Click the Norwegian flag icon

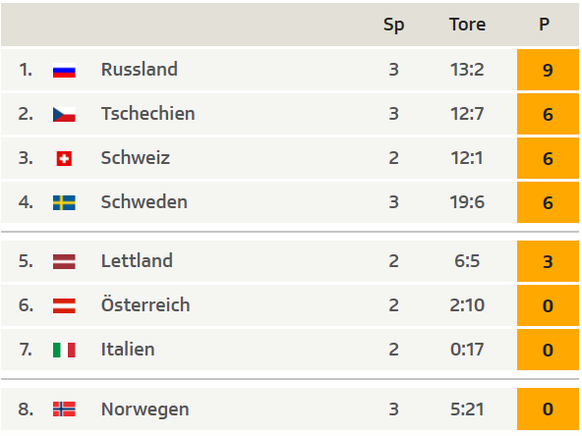[x=64, y=409]
